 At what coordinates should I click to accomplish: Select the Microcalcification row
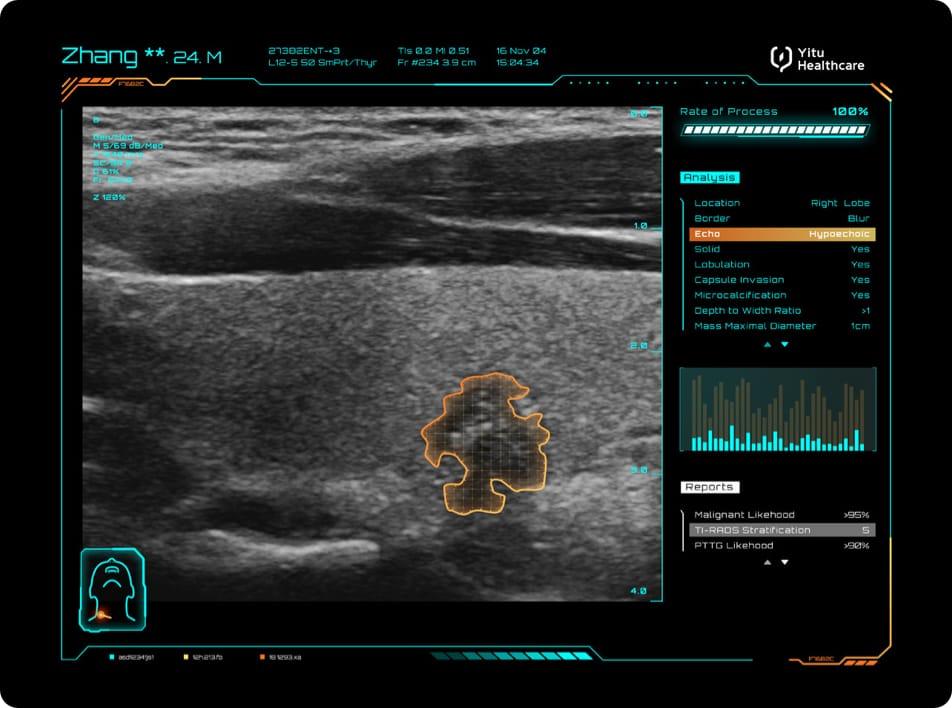[x=781, y=295]
